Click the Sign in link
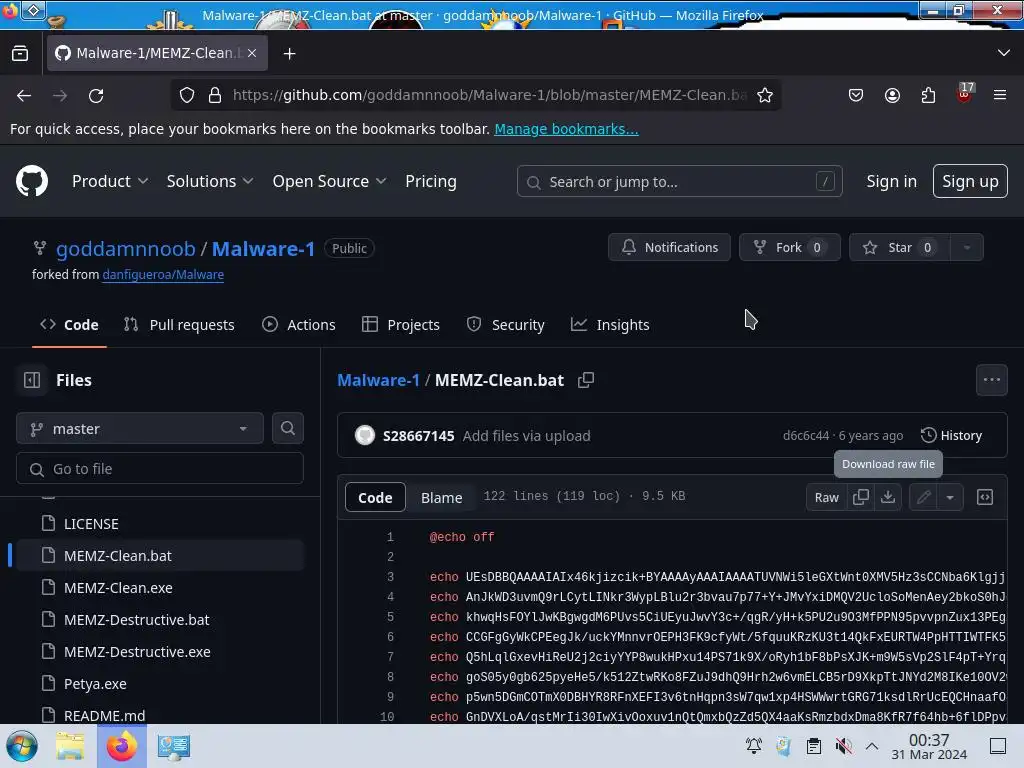Image resolution: width=1024 pixels, height=768 pixels. 891,182
